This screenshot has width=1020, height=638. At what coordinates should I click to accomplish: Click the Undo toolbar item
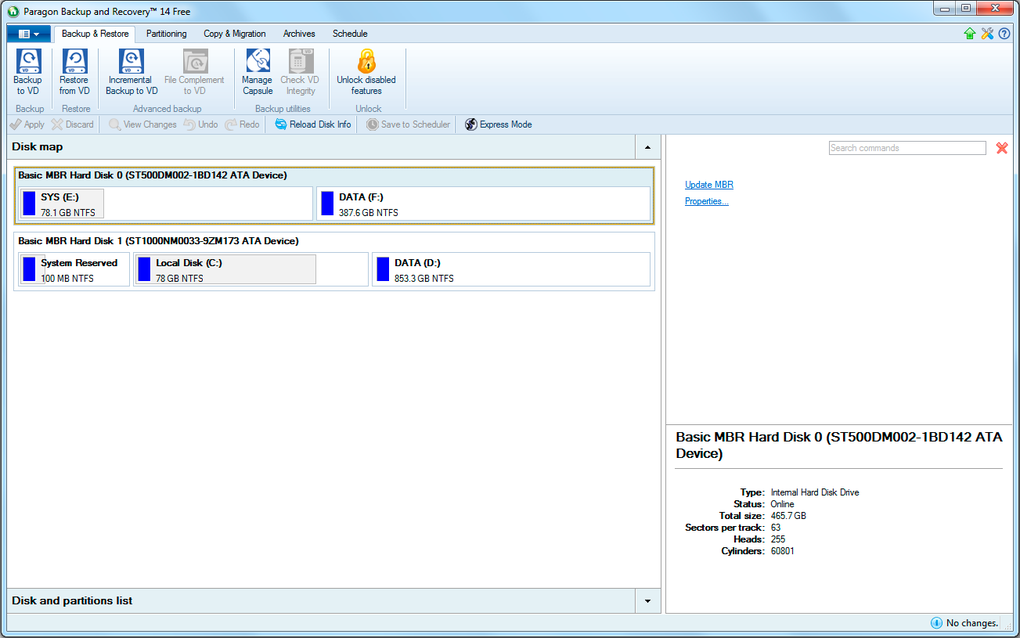[x=201, y=124]
